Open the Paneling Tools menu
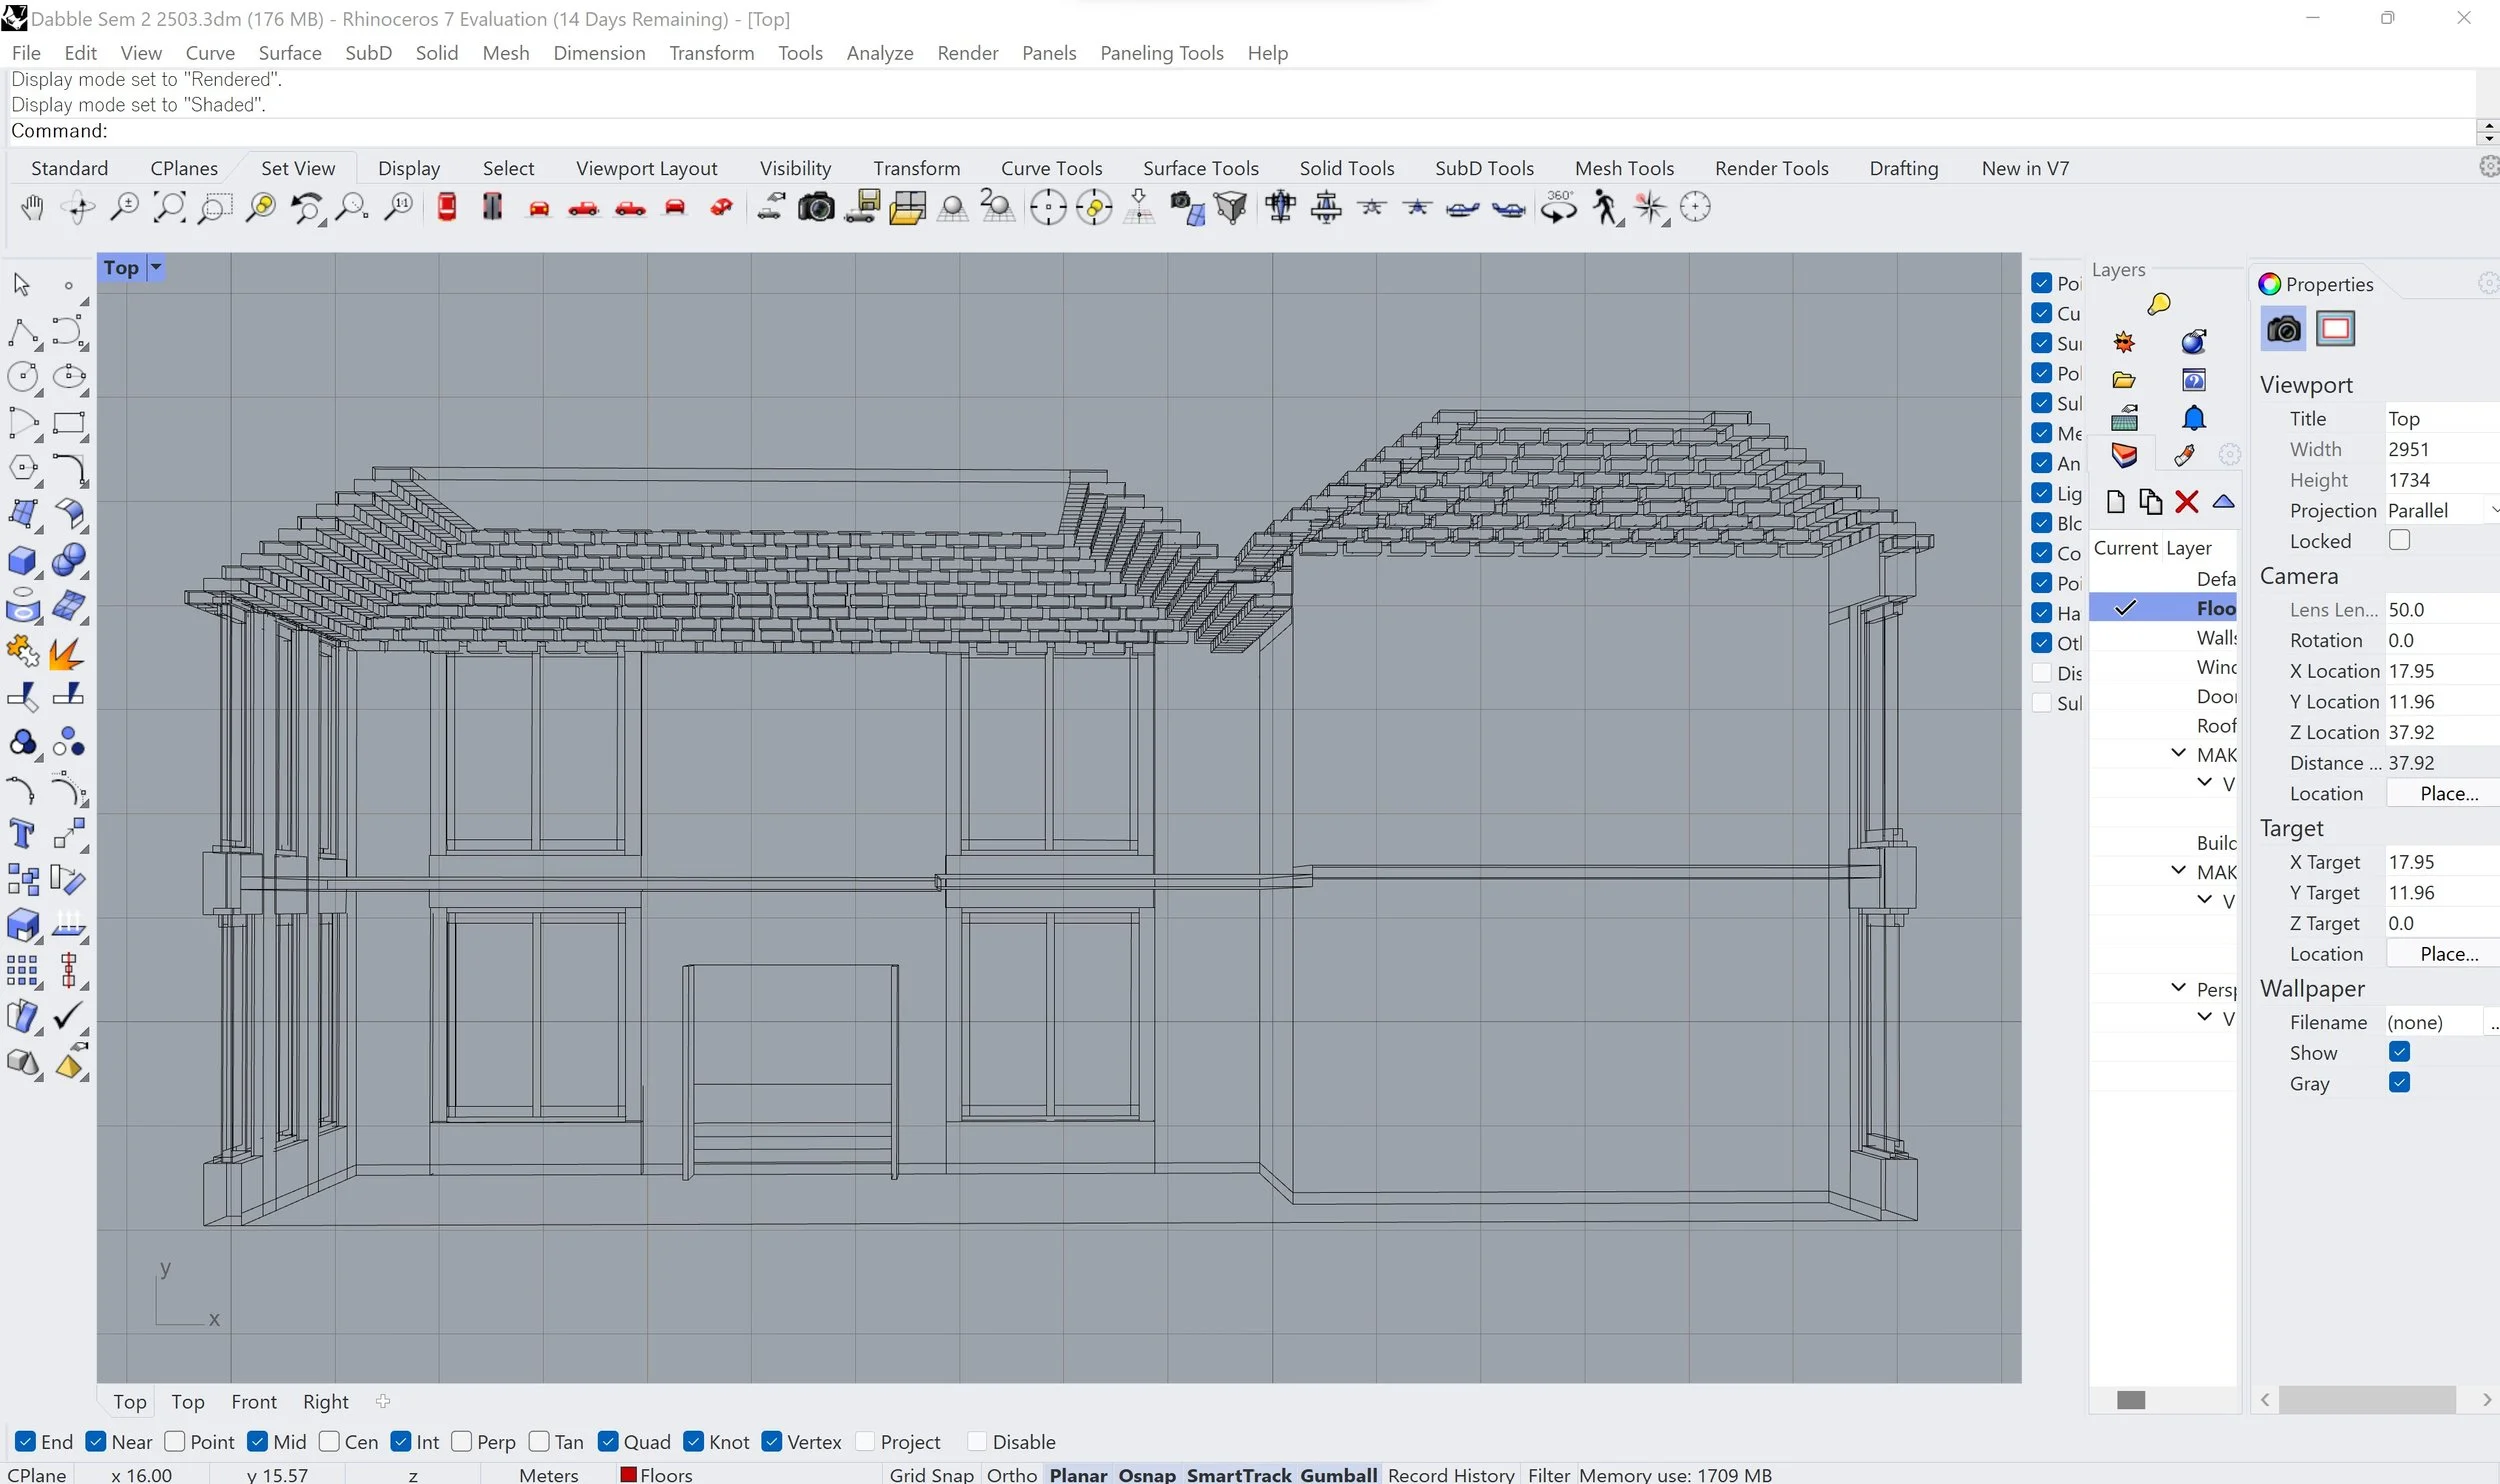 1161,53
